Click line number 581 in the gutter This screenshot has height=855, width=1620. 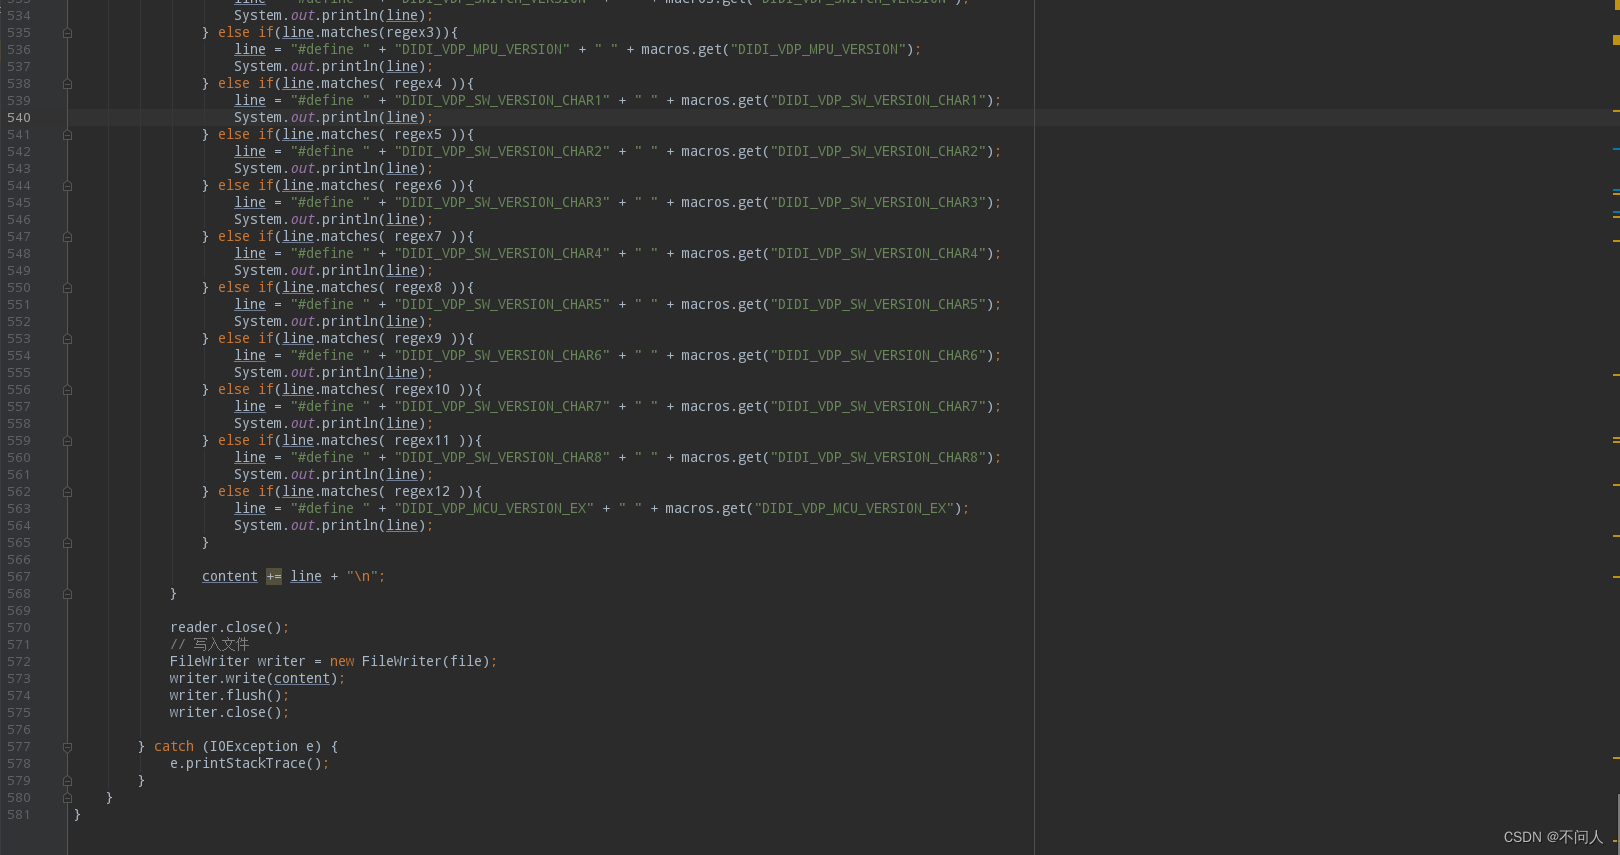pyautogui.click(x=19, y=815)
